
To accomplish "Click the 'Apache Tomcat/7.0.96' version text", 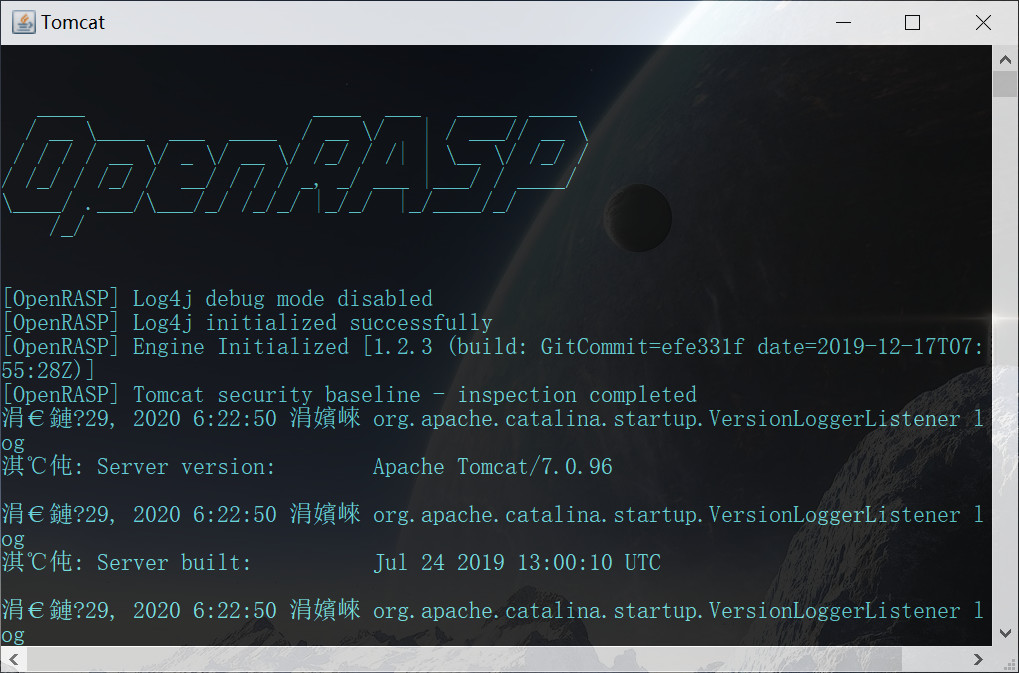I will click(x=493, y=467).
